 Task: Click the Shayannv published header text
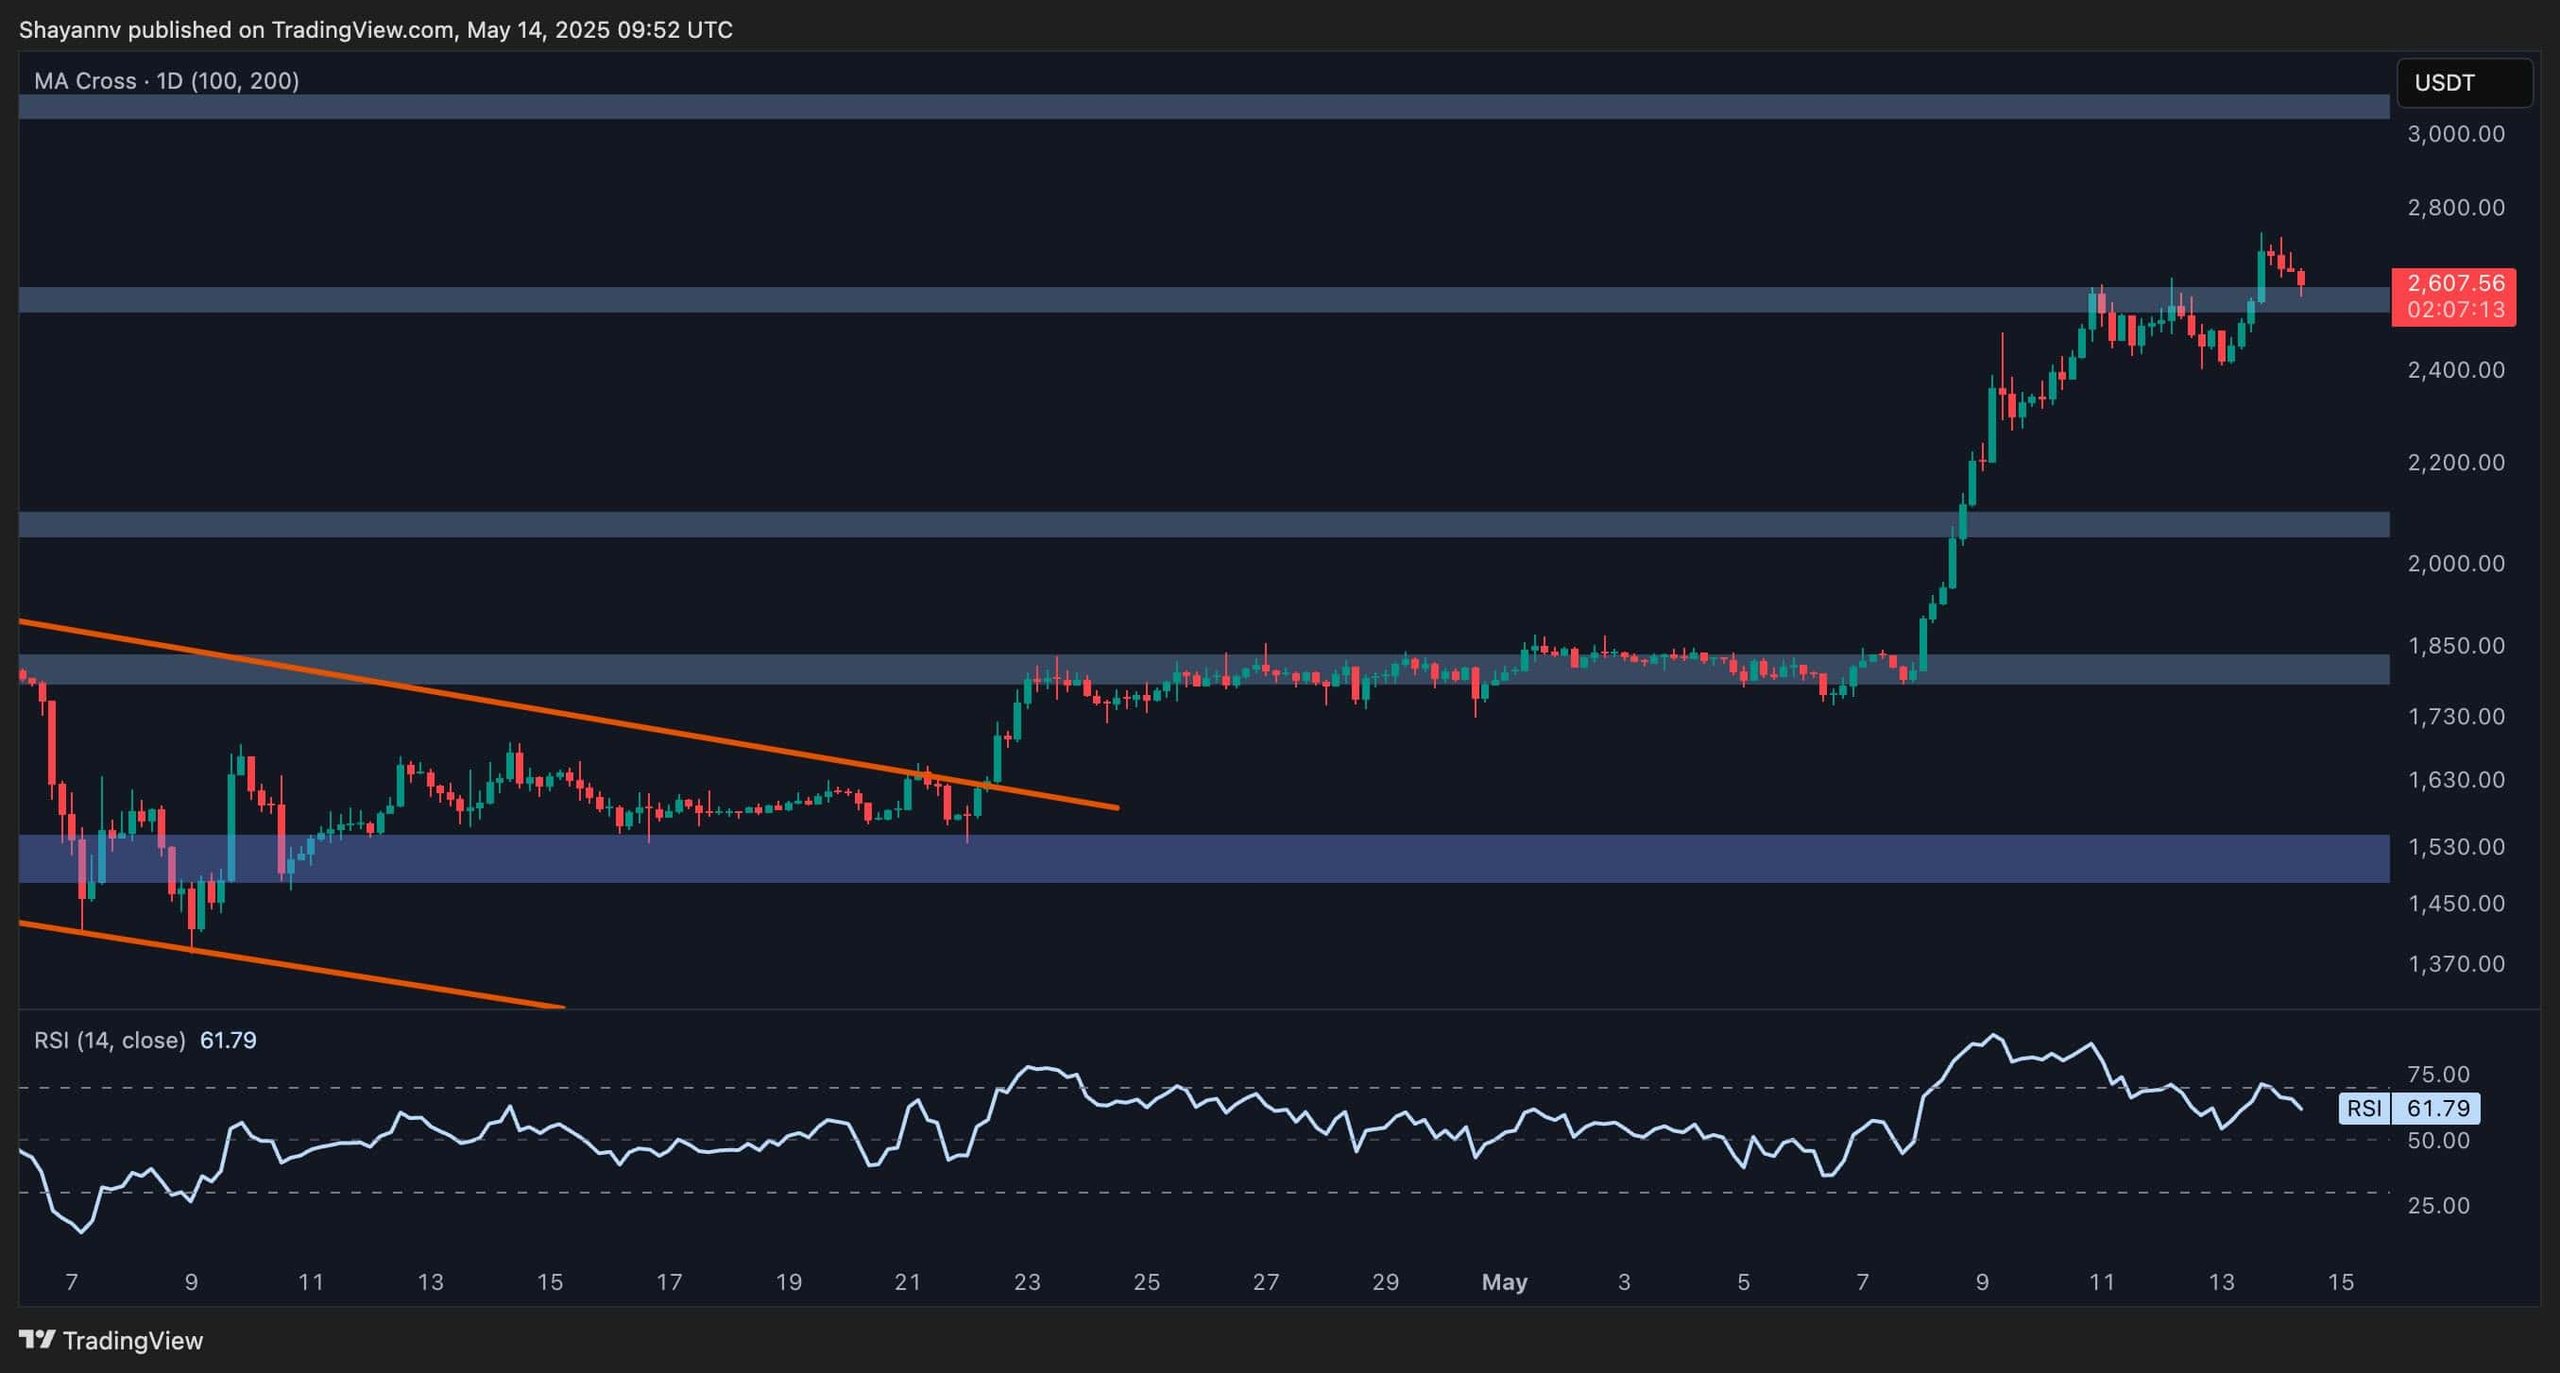click(x=375, y=30)
